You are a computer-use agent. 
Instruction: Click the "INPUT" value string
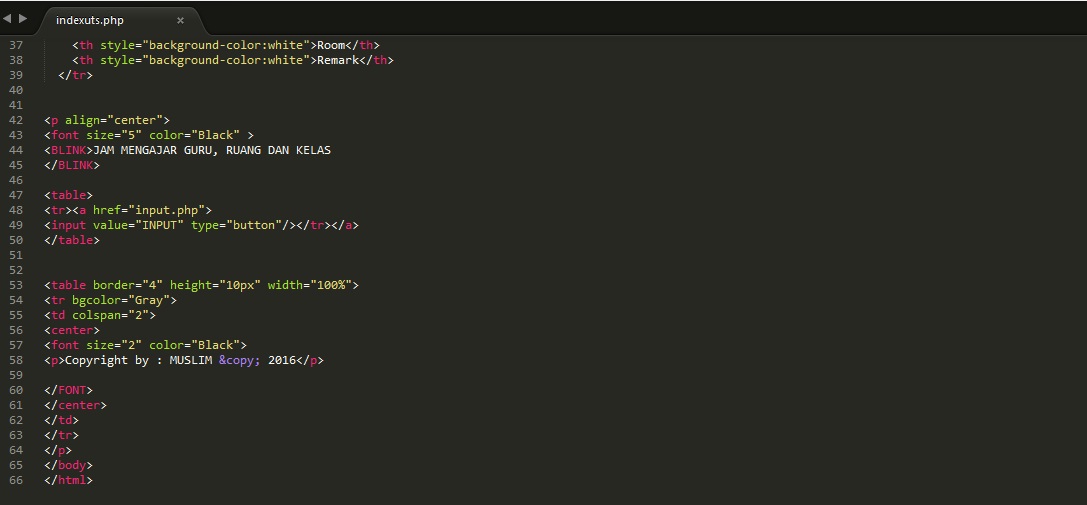pos(159,225)
